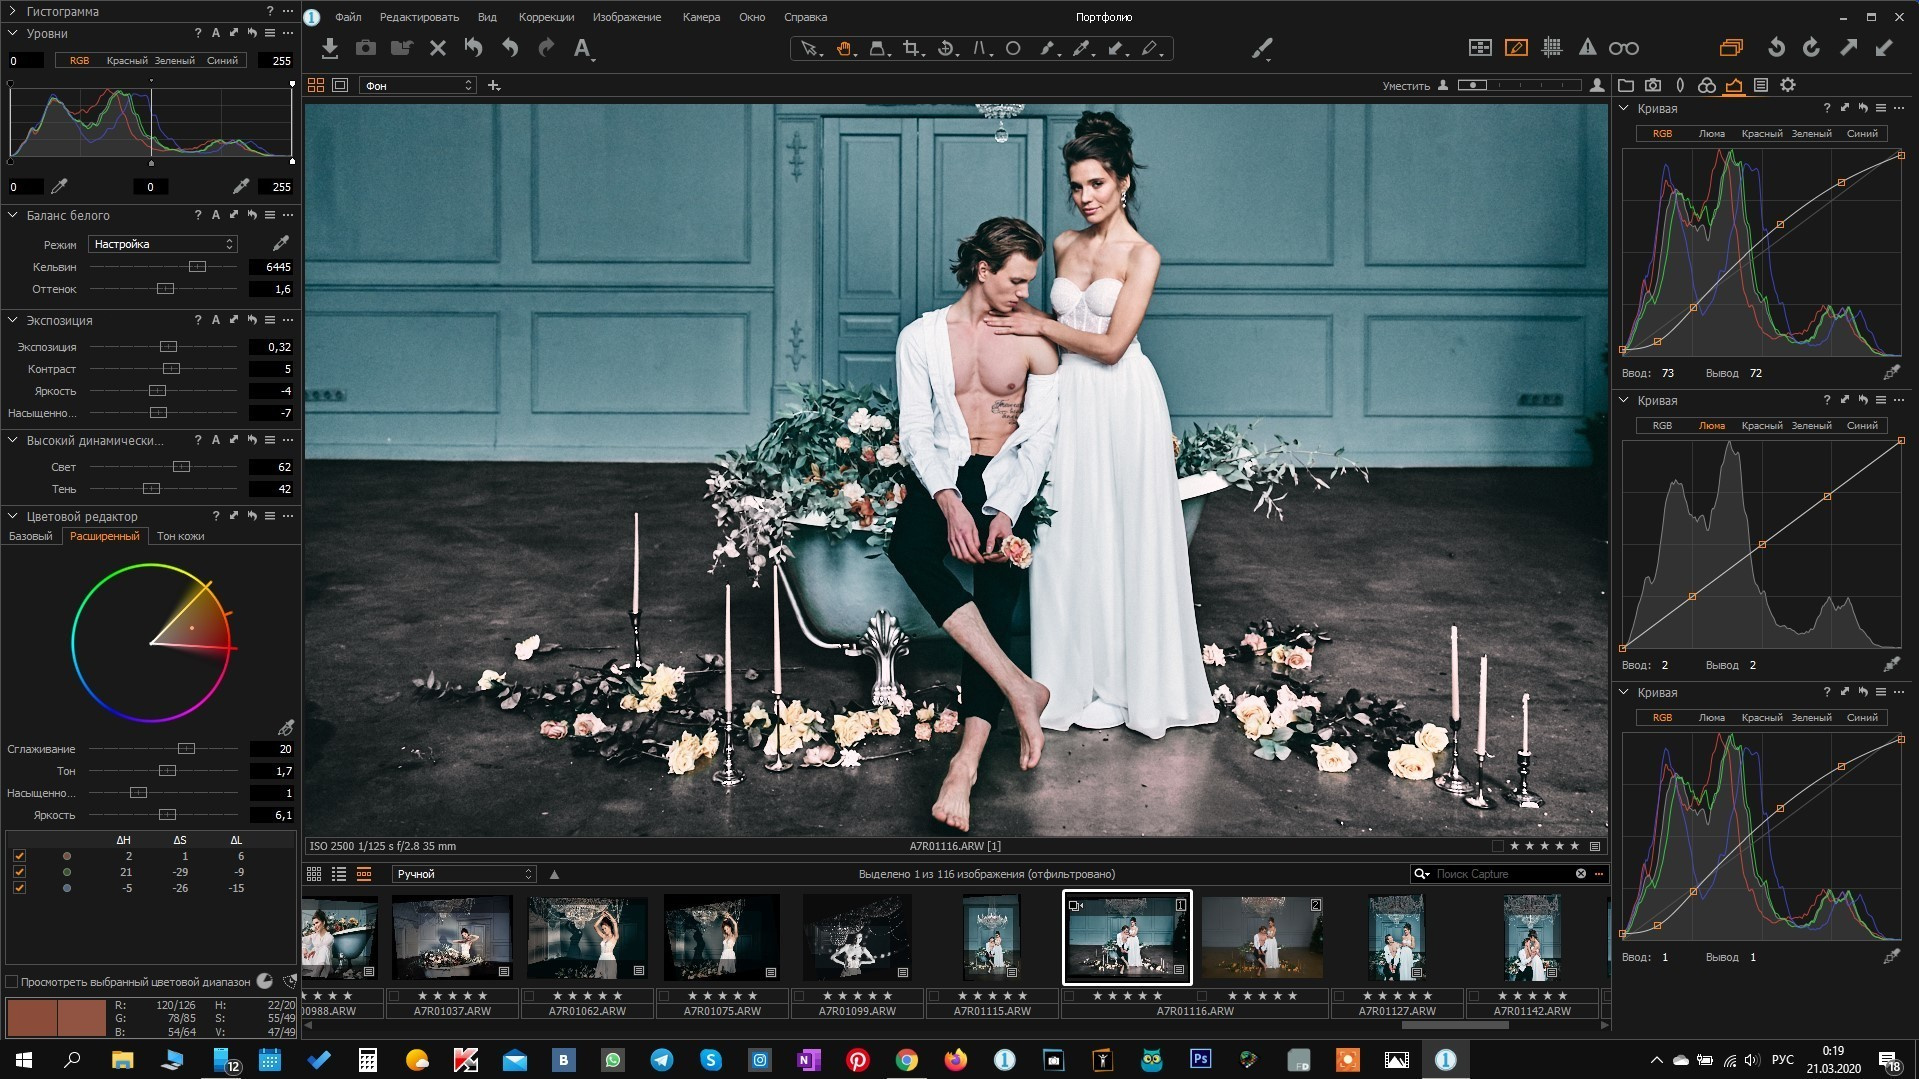Select the Crop tool
Image resolution: width=1919 pixels, height=1079 pixels.
(911, 48)
